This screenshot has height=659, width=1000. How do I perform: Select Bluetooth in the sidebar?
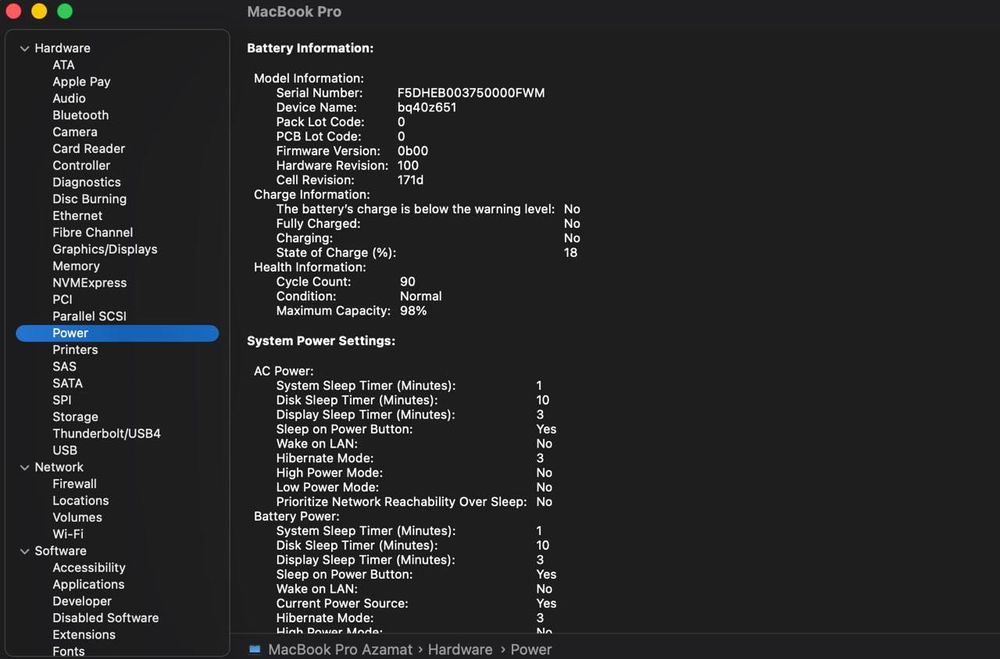pyautogui.click(x=80, y=115)
